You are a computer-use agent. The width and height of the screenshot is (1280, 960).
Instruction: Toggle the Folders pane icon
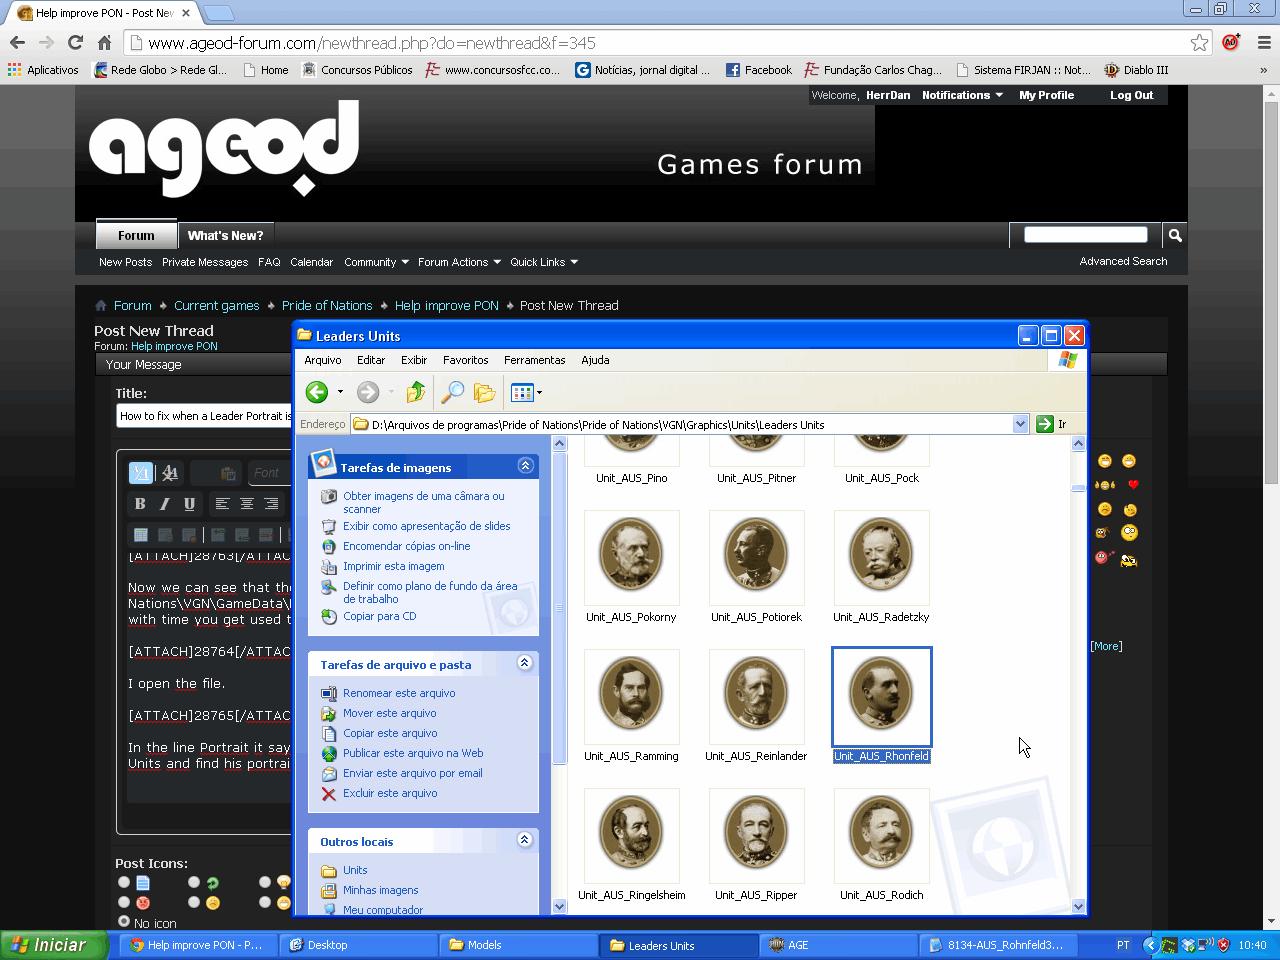click(485, 393)
